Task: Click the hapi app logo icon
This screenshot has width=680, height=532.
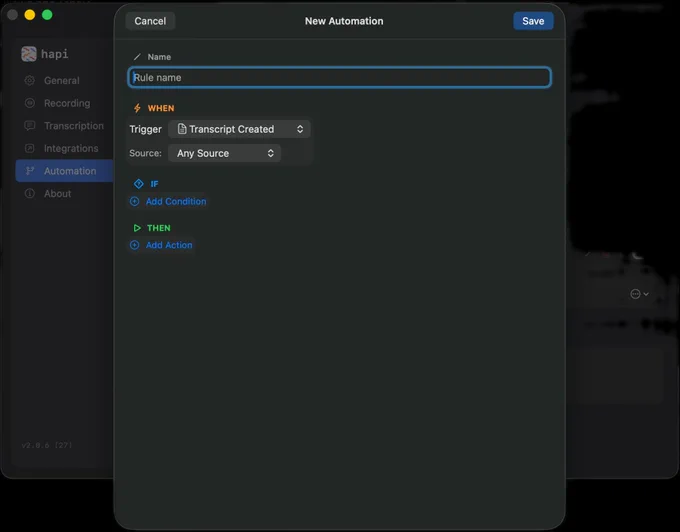Action: [29, 54]
